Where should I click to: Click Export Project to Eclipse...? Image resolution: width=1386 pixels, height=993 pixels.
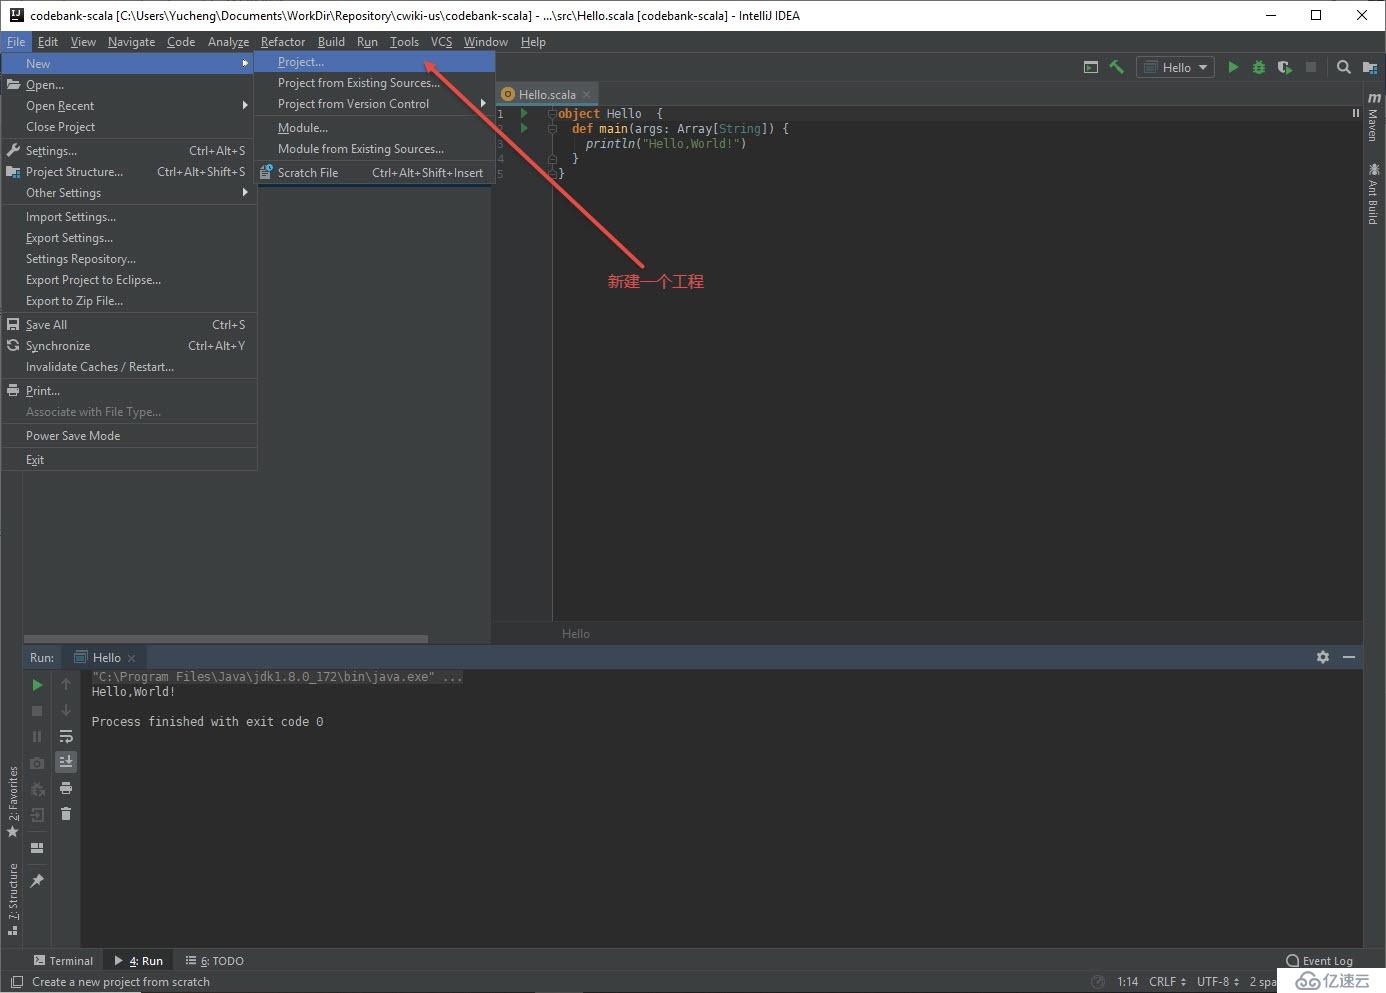[x=129, y=280]
